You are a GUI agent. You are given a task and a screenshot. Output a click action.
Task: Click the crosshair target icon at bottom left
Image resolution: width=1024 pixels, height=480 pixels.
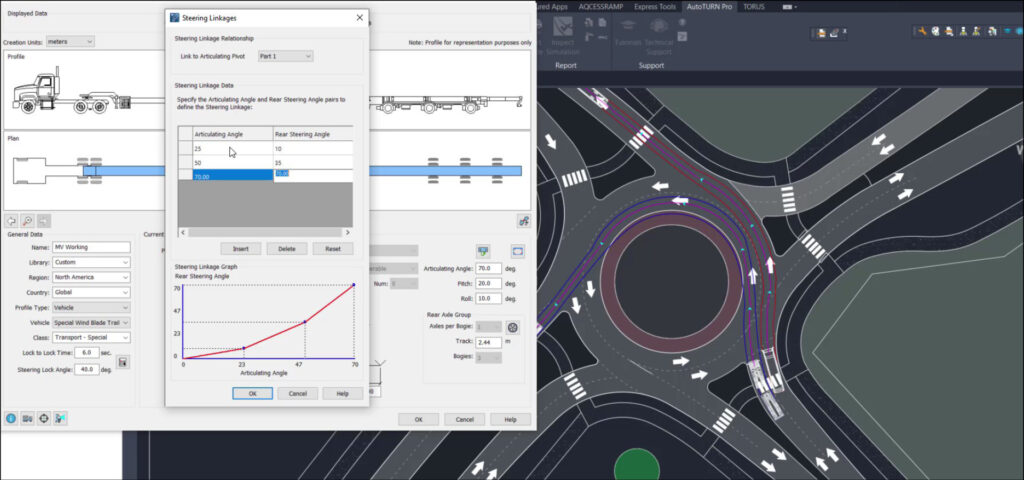click(x=44, y=418)
